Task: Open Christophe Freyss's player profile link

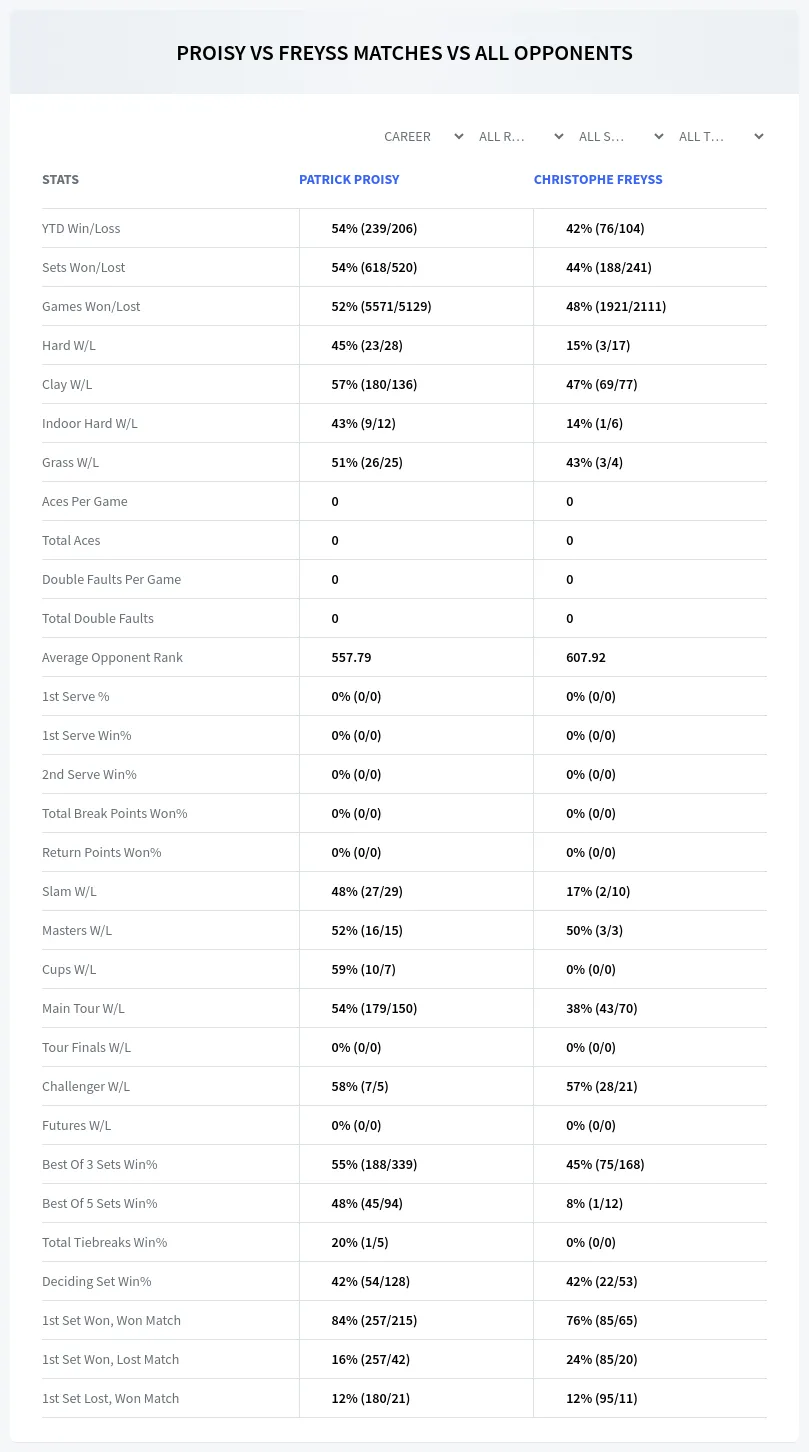Action: pos(598,180)
